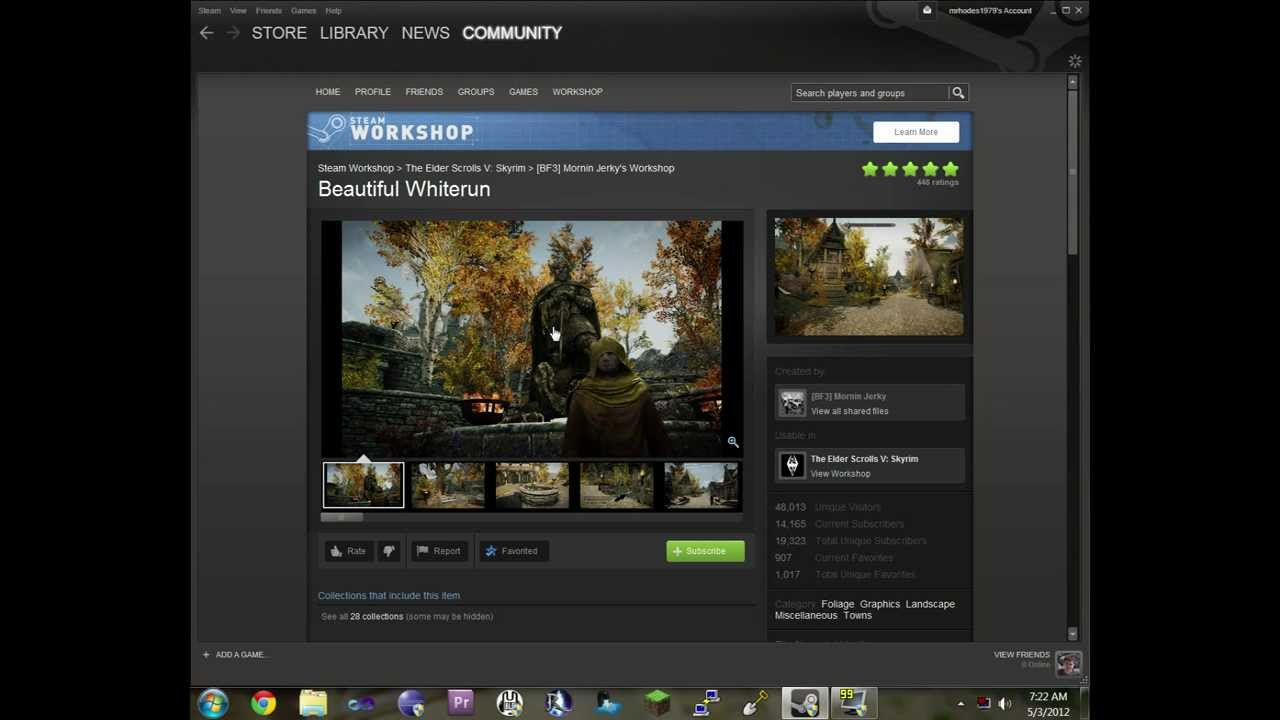Click the Miscellaneous category tag
The height and width of the screenshot is (720, 1280).
[806, 616]
